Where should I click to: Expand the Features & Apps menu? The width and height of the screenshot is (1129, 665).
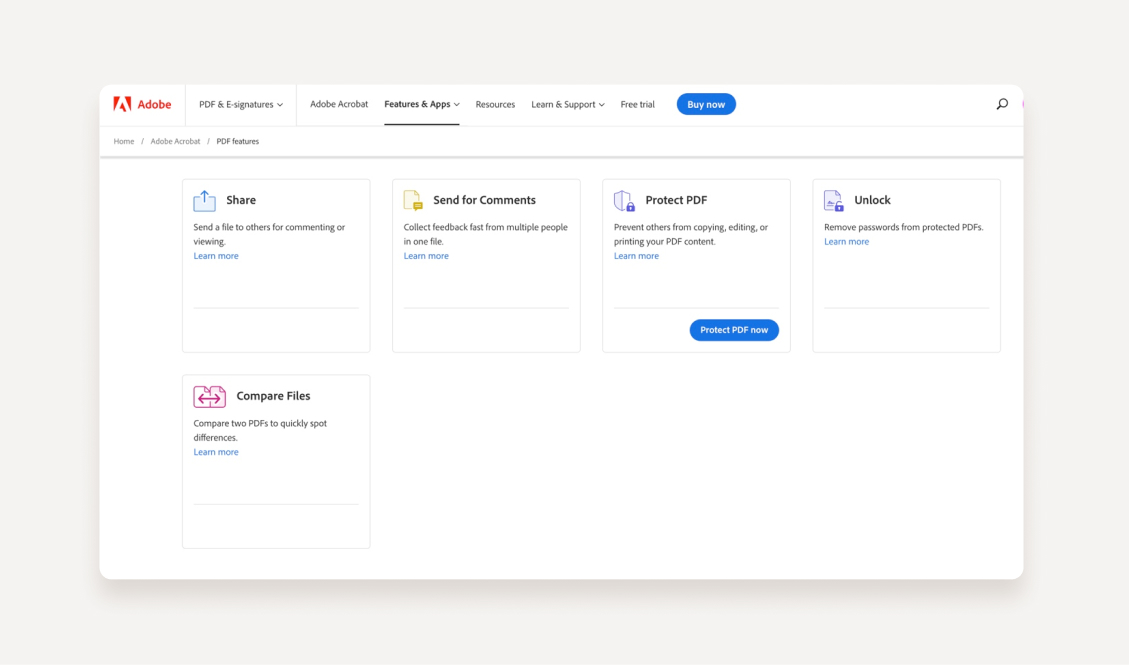tap(422, 104)
